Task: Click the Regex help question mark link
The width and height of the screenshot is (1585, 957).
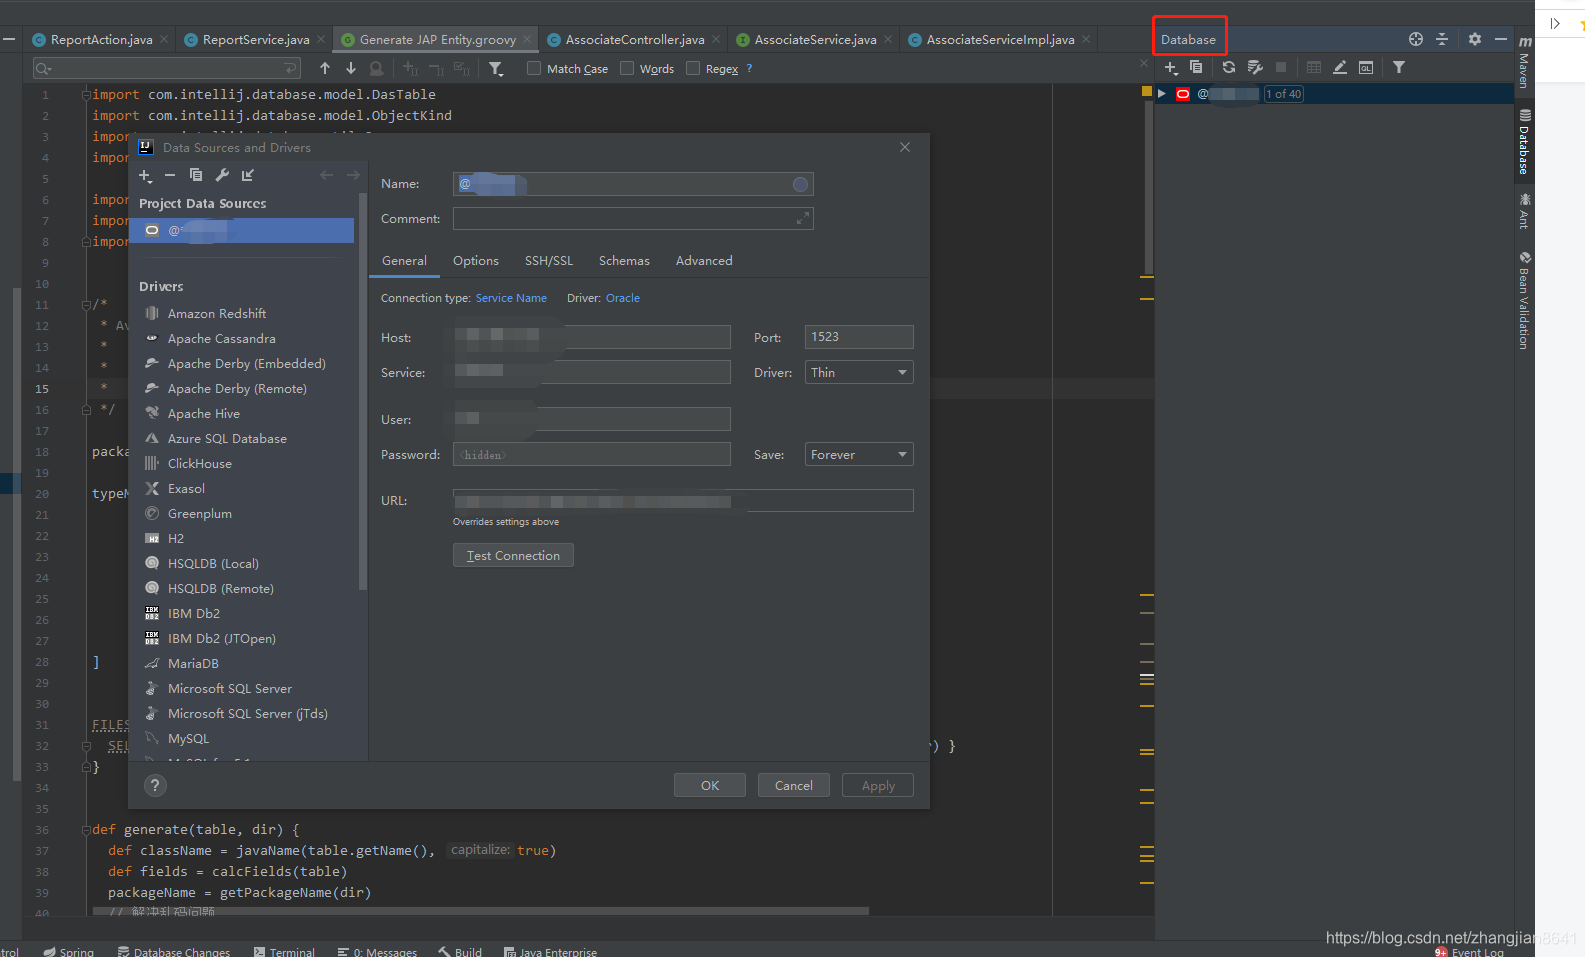Action: tap(749, 68)
